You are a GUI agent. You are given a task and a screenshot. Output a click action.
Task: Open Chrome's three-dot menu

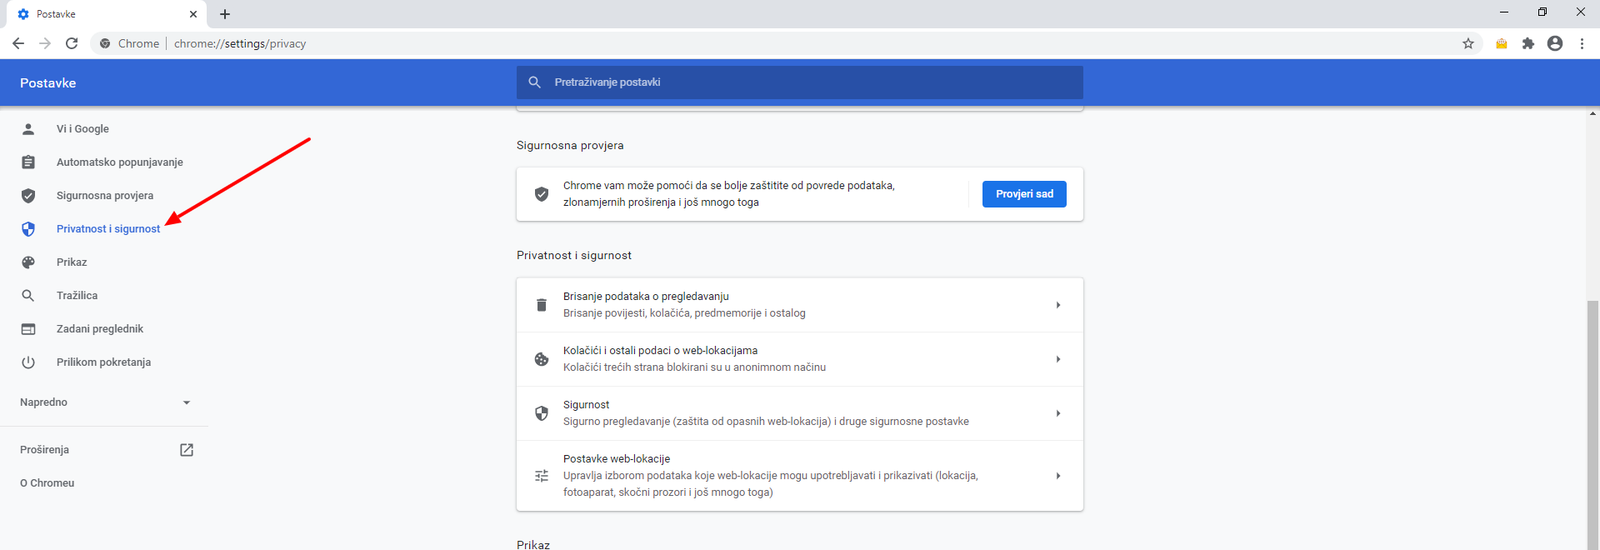click(1581, 43)
